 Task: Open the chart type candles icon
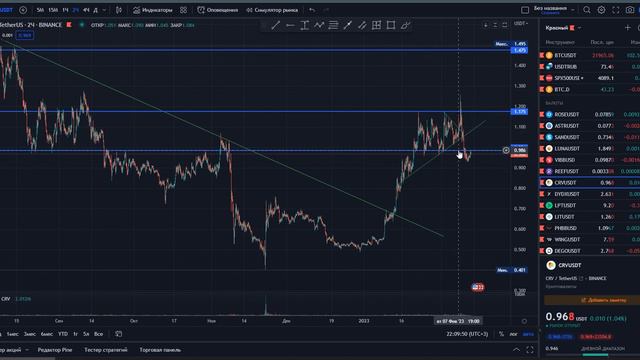pyautogui.click(x=119, y=10)
